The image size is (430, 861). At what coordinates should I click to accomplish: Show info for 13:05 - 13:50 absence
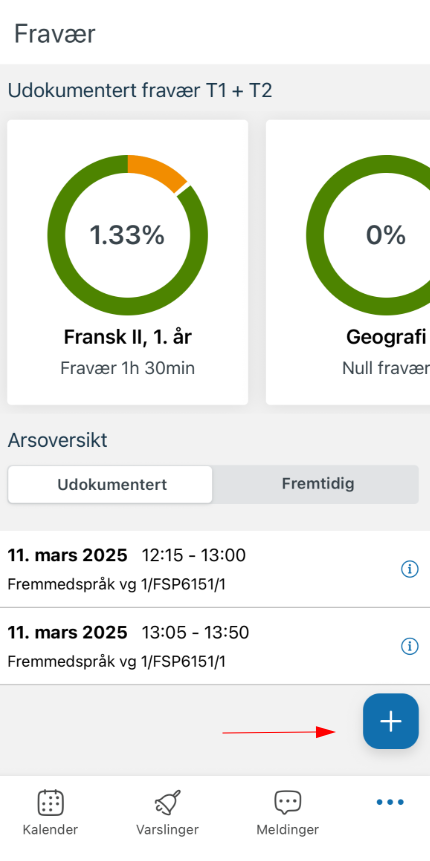[410, 647]
